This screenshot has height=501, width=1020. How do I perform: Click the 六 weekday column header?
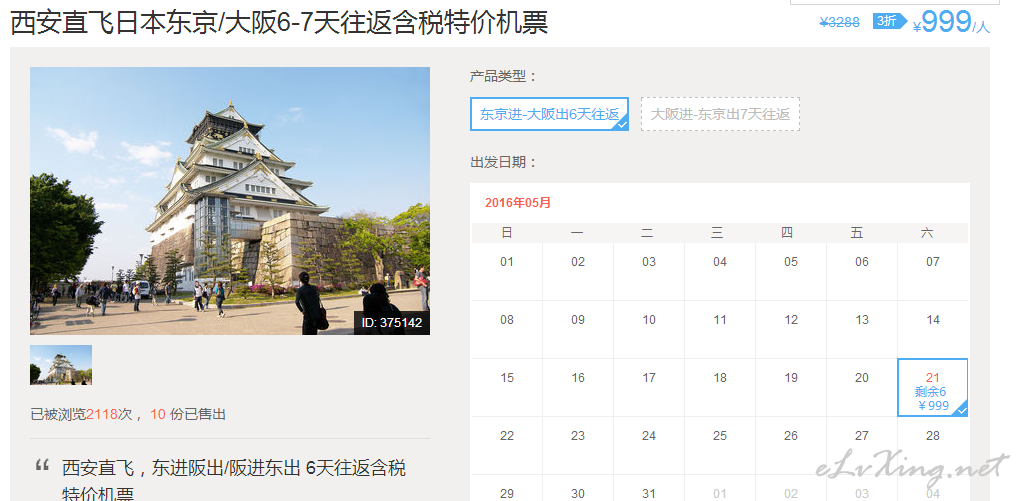[x=927, y=233]
